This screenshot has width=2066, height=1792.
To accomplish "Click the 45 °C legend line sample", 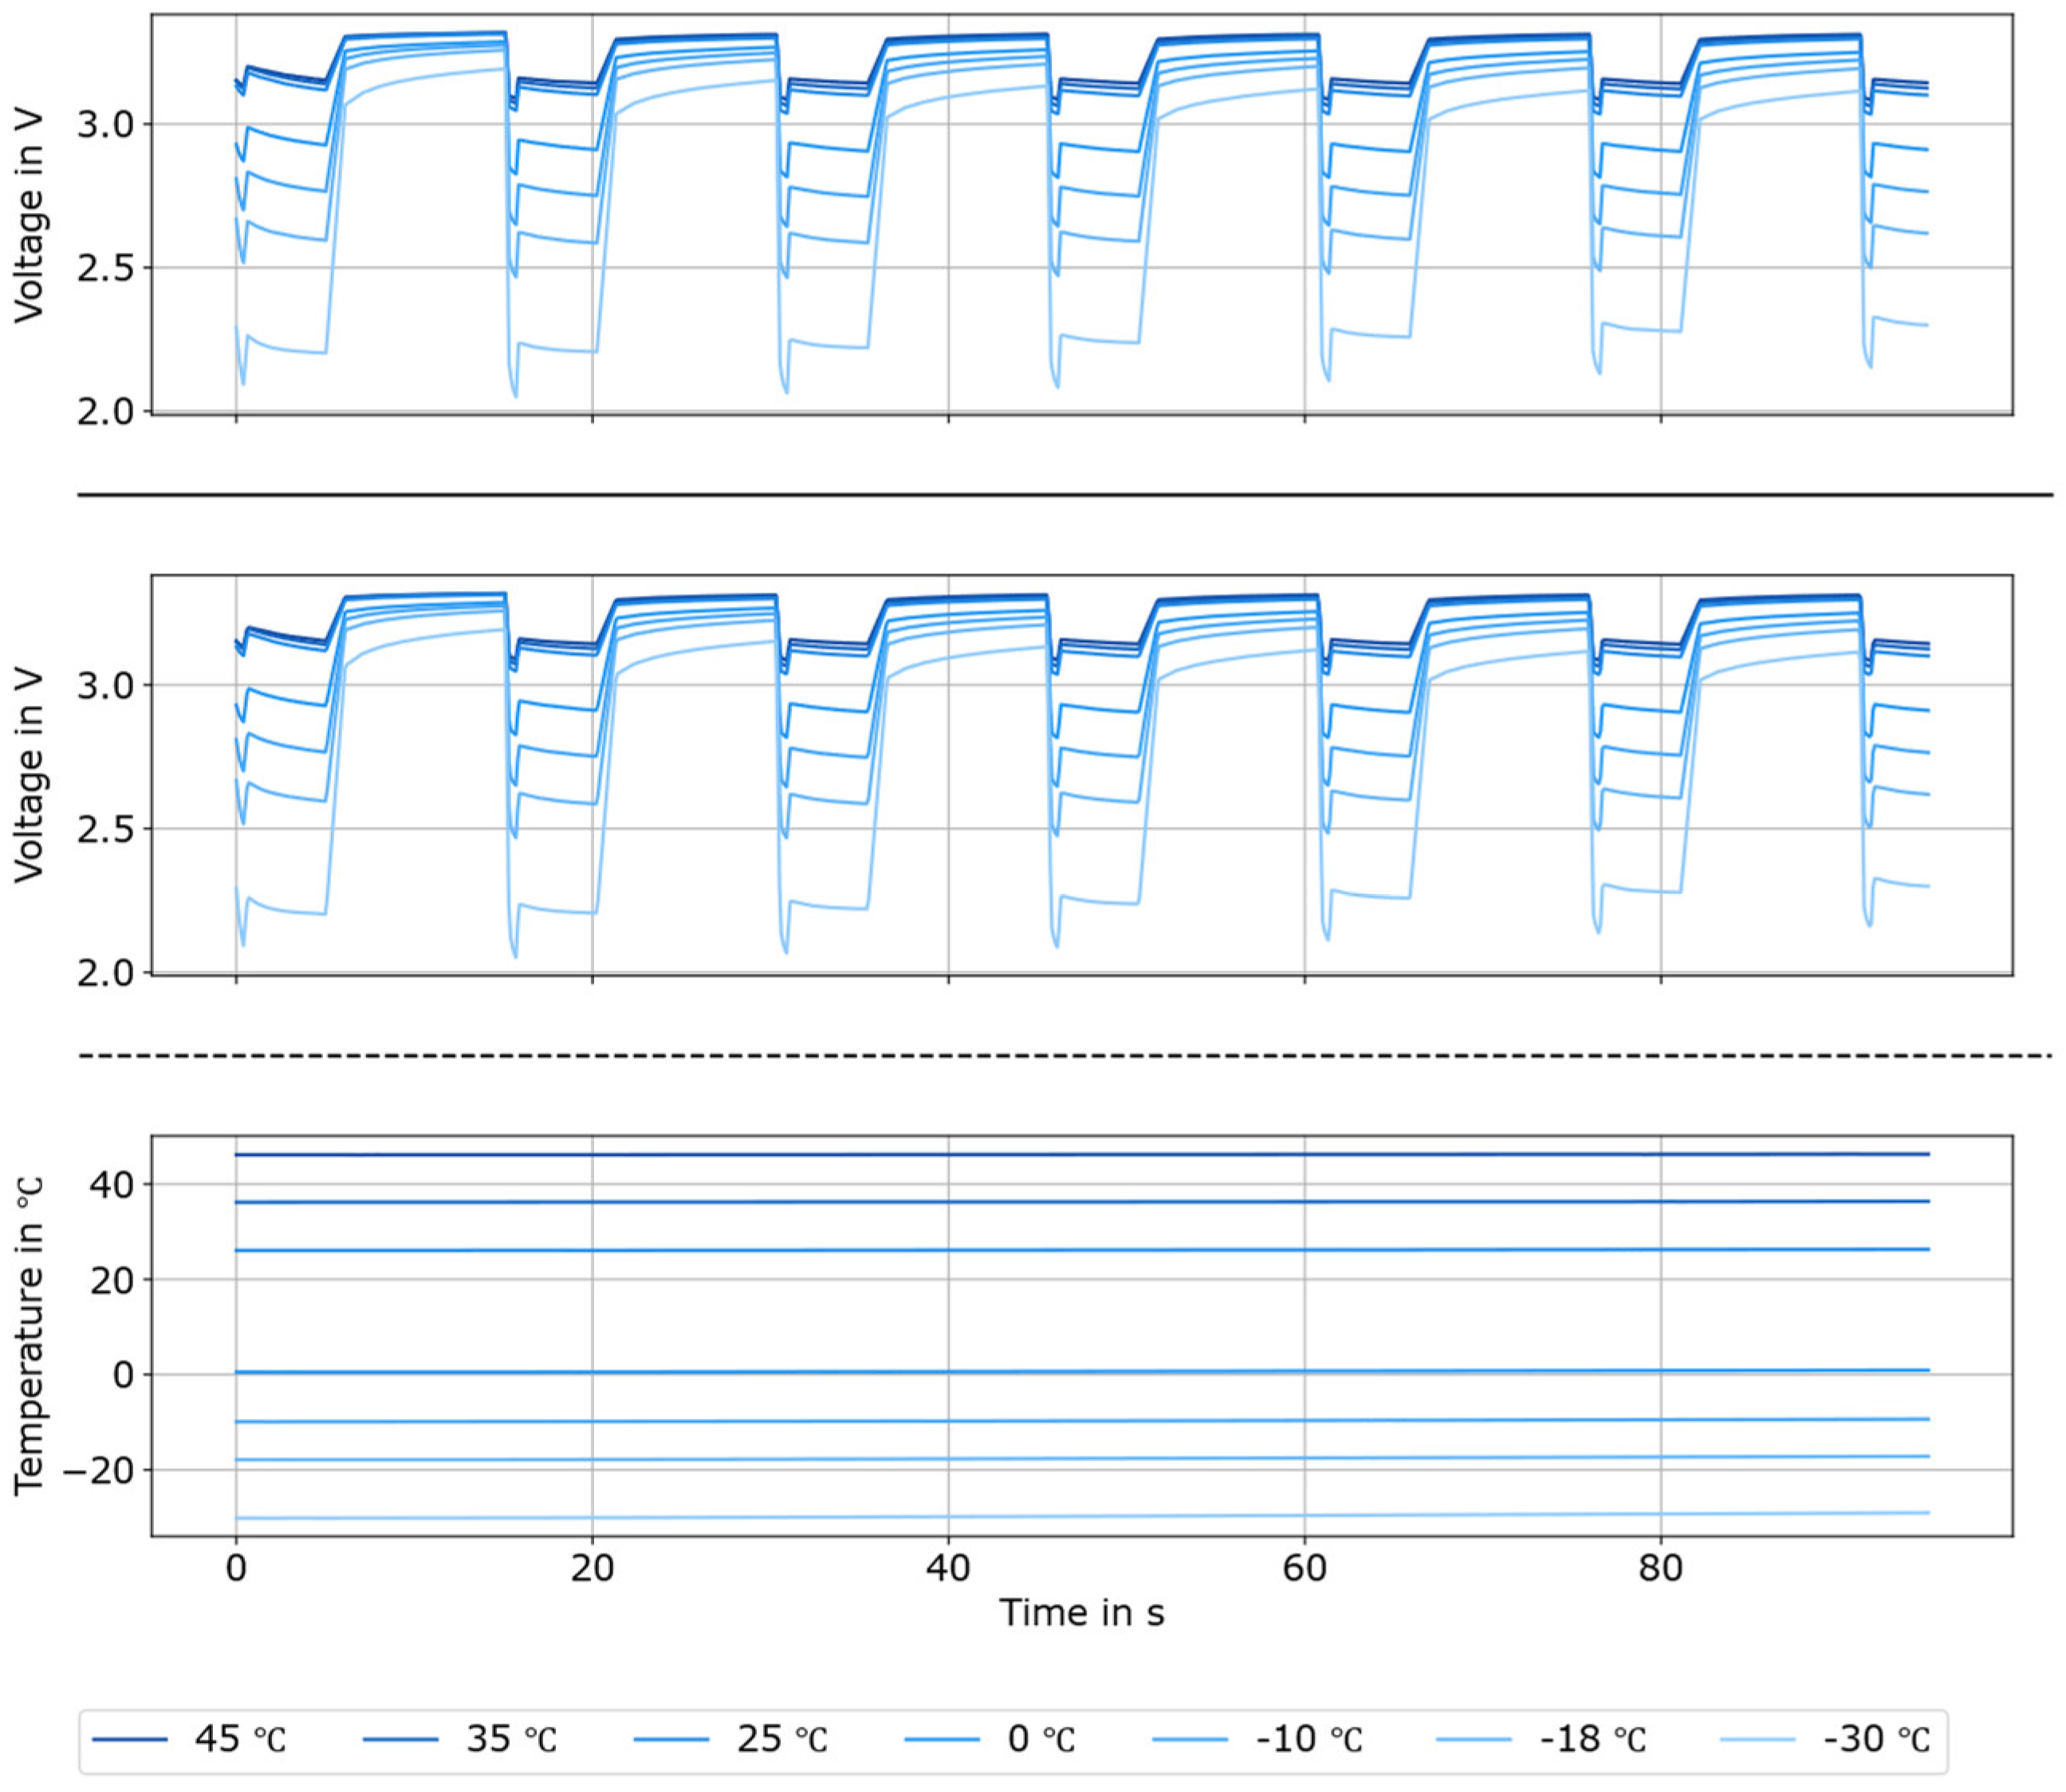I will pos(130,1740).
